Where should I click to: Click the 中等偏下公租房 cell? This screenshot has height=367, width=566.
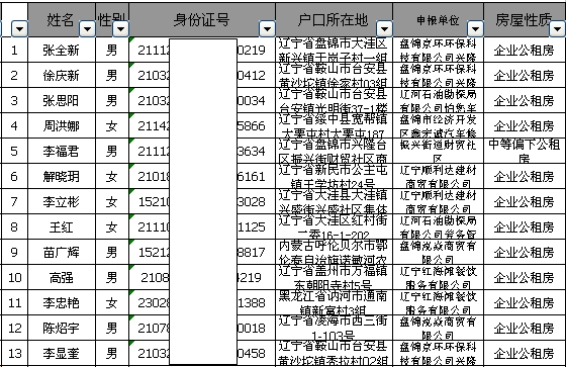524,151
